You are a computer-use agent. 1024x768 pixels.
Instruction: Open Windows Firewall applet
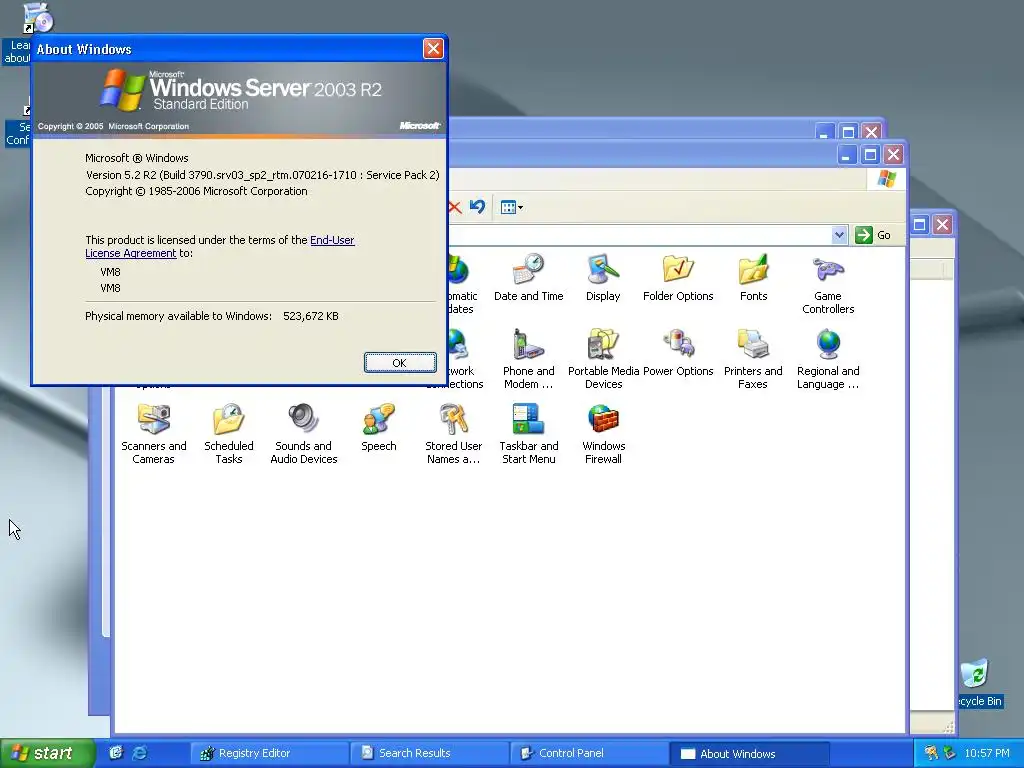pyautogui.click(x=603, y=434)
